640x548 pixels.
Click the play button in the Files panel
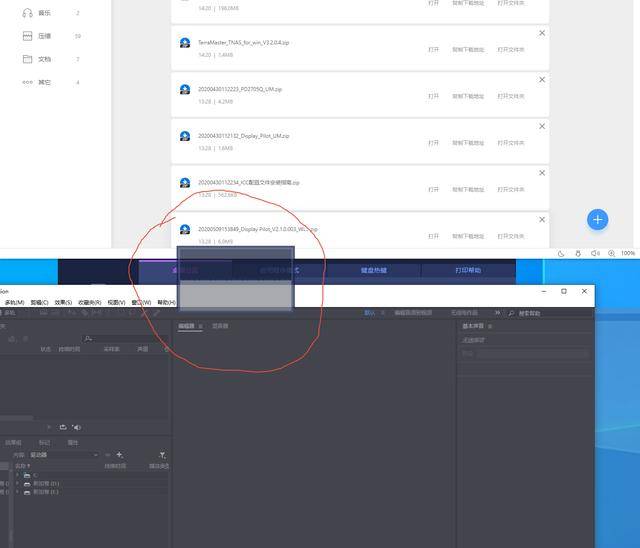(x=49, y=427)
